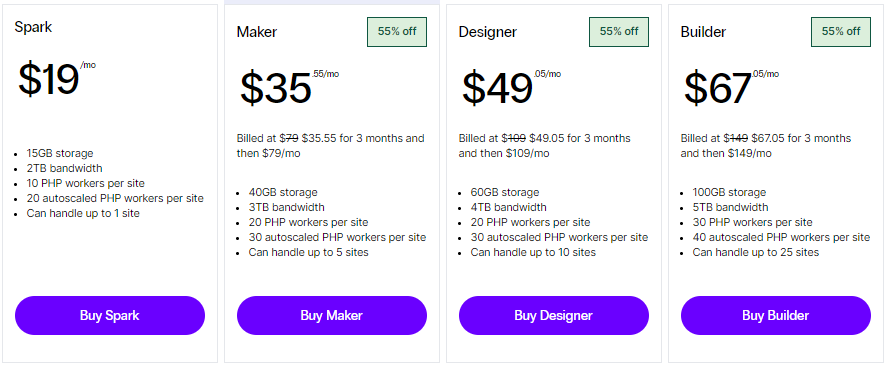Click the Maker plan title
This screenshot has height=366, width=889.
pos(257,32)
